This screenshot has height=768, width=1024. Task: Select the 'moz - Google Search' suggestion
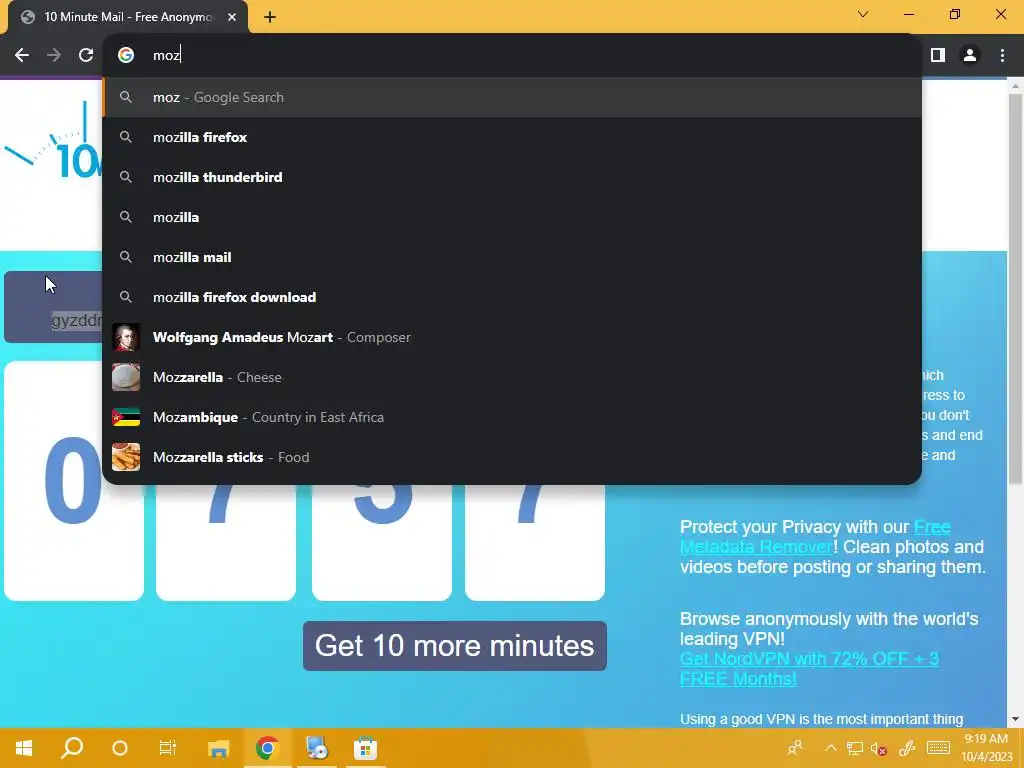[x=512, y=97]
